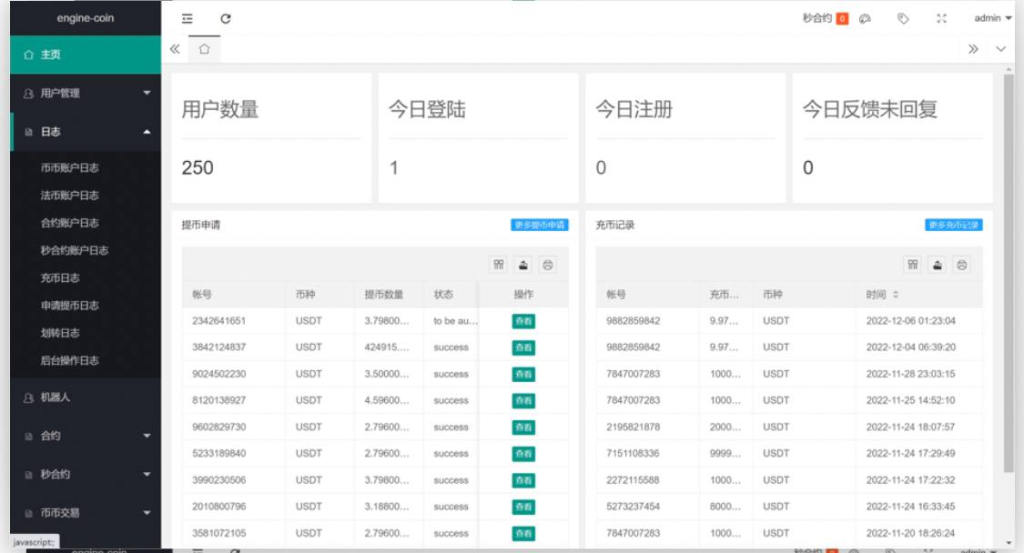Open 后台操作日志 submenu item

coord(70,360)
